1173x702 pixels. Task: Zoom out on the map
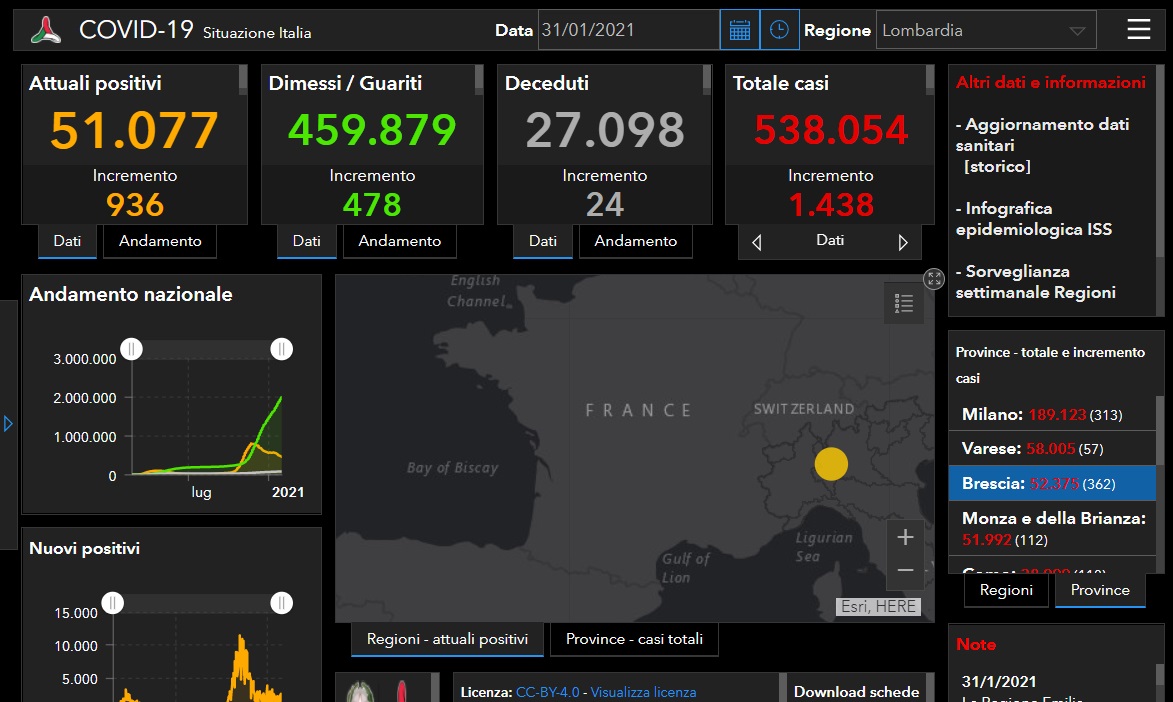click(x=905, y=570)
